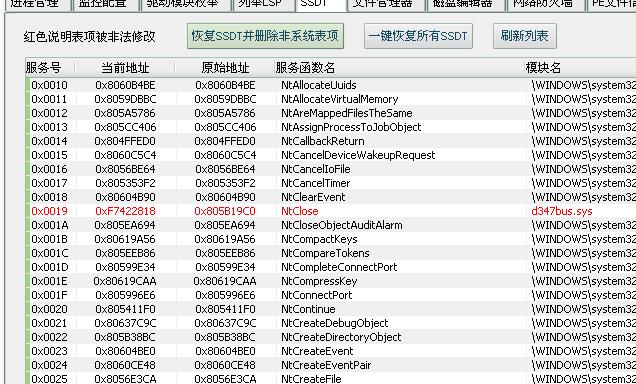
Task: Click service number 0x0011
Action: pyautogui.click(x=49, y=99)
